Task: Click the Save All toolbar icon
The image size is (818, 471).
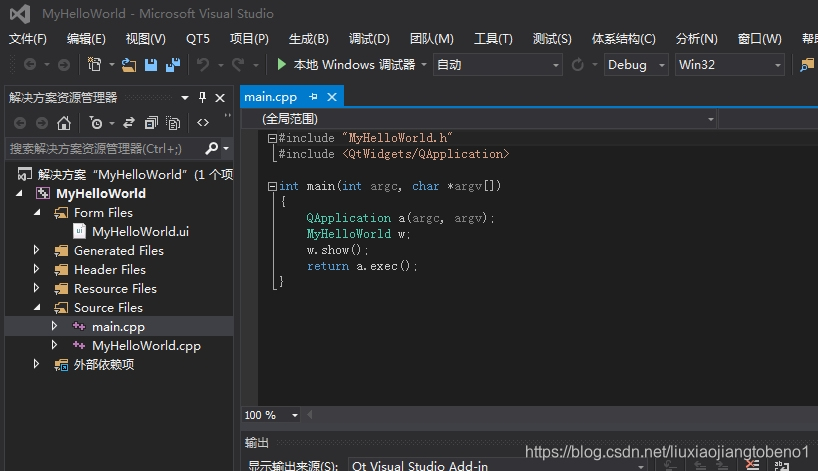Action: 173,65
